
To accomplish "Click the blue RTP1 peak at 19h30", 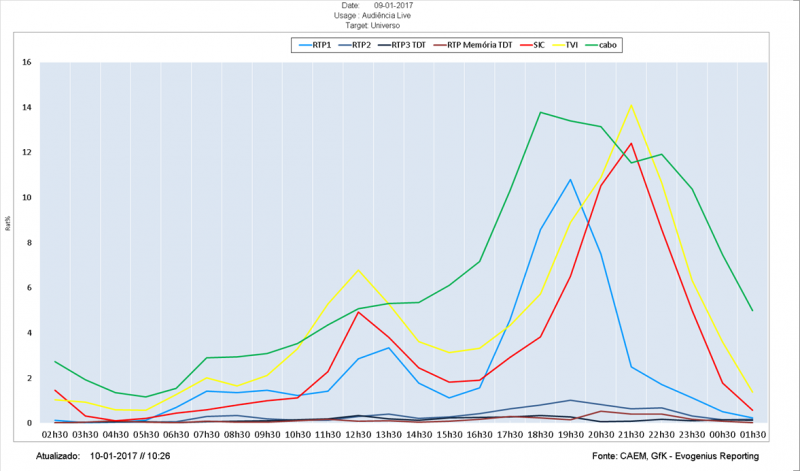I will point(570,180).
